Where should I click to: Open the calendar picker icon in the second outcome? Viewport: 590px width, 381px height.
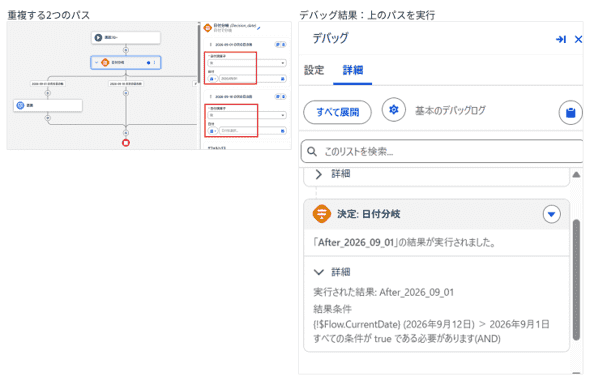click(x=282, y=131)
